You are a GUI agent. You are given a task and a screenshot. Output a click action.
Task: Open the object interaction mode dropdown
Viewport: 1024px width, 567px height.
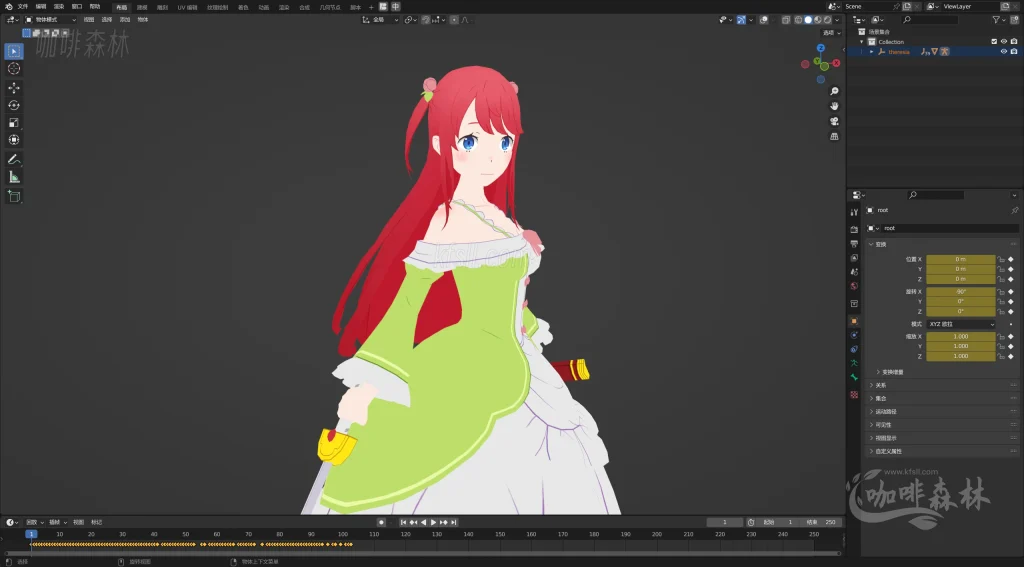point(50,20)
